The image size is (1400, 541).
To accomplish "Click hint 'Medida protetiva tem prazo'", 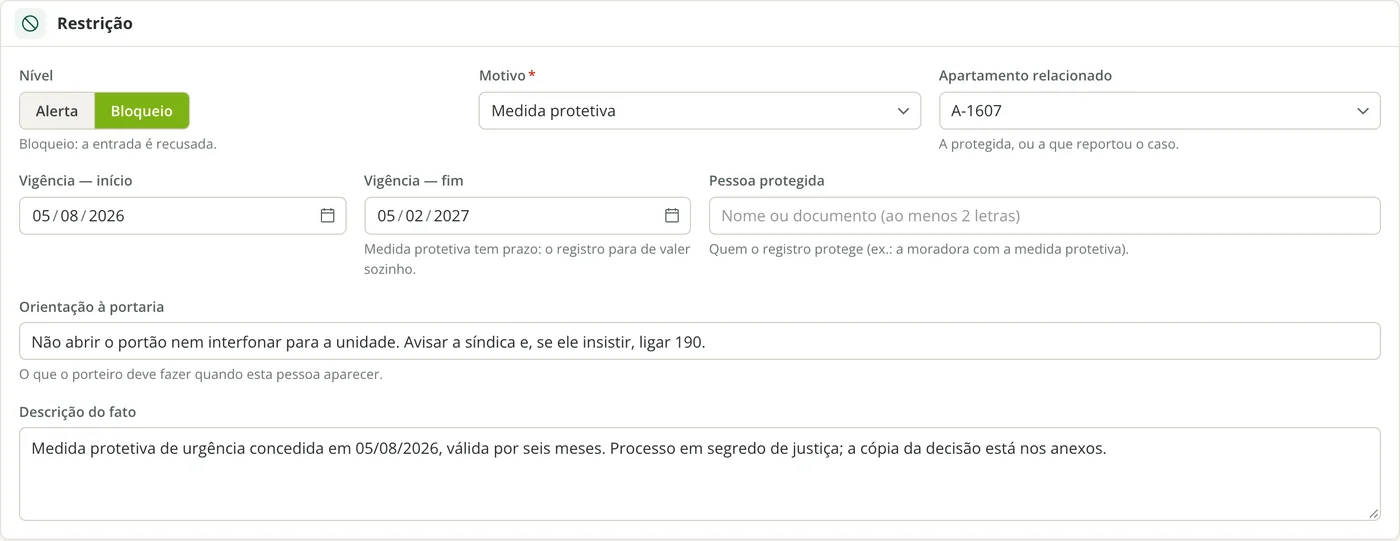I will tap(527, 259).
